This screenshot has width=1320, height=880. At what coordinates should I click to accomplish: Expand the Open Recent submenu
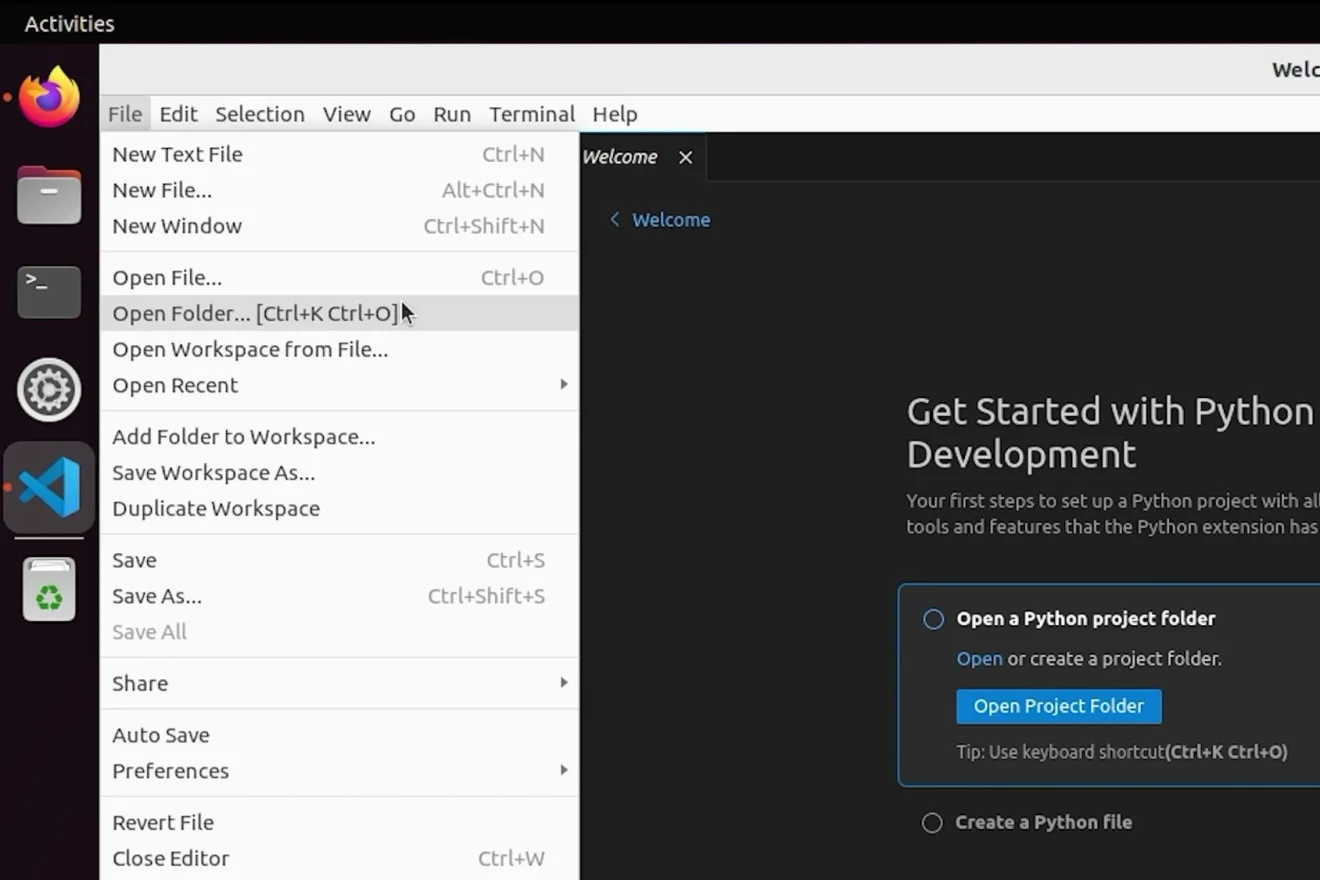pyautogui.click(x=339, y=385)
